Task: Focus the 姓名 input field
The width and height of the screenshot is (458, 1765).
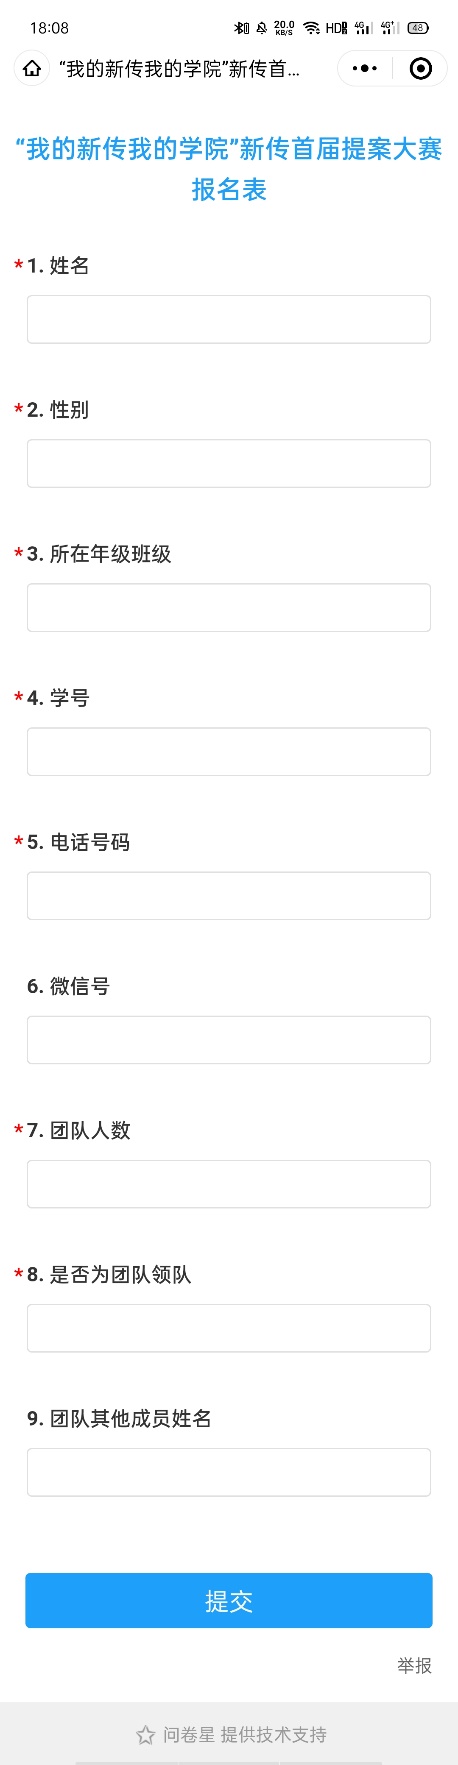Action: point(229,319)
